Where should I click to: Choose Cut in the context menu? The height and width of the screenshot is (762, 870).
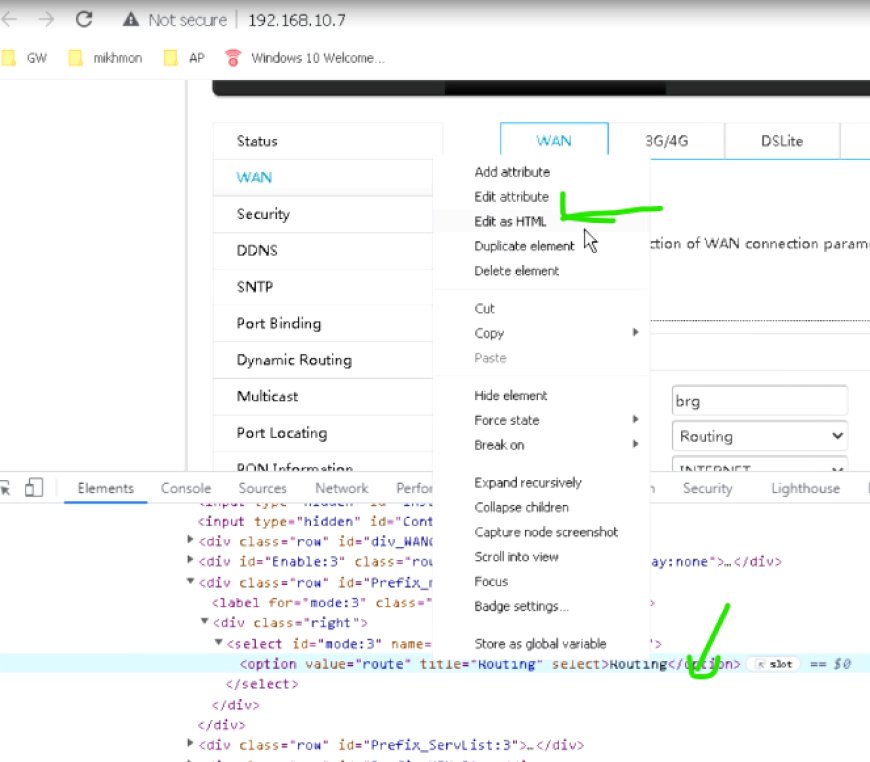click(541, 309)
